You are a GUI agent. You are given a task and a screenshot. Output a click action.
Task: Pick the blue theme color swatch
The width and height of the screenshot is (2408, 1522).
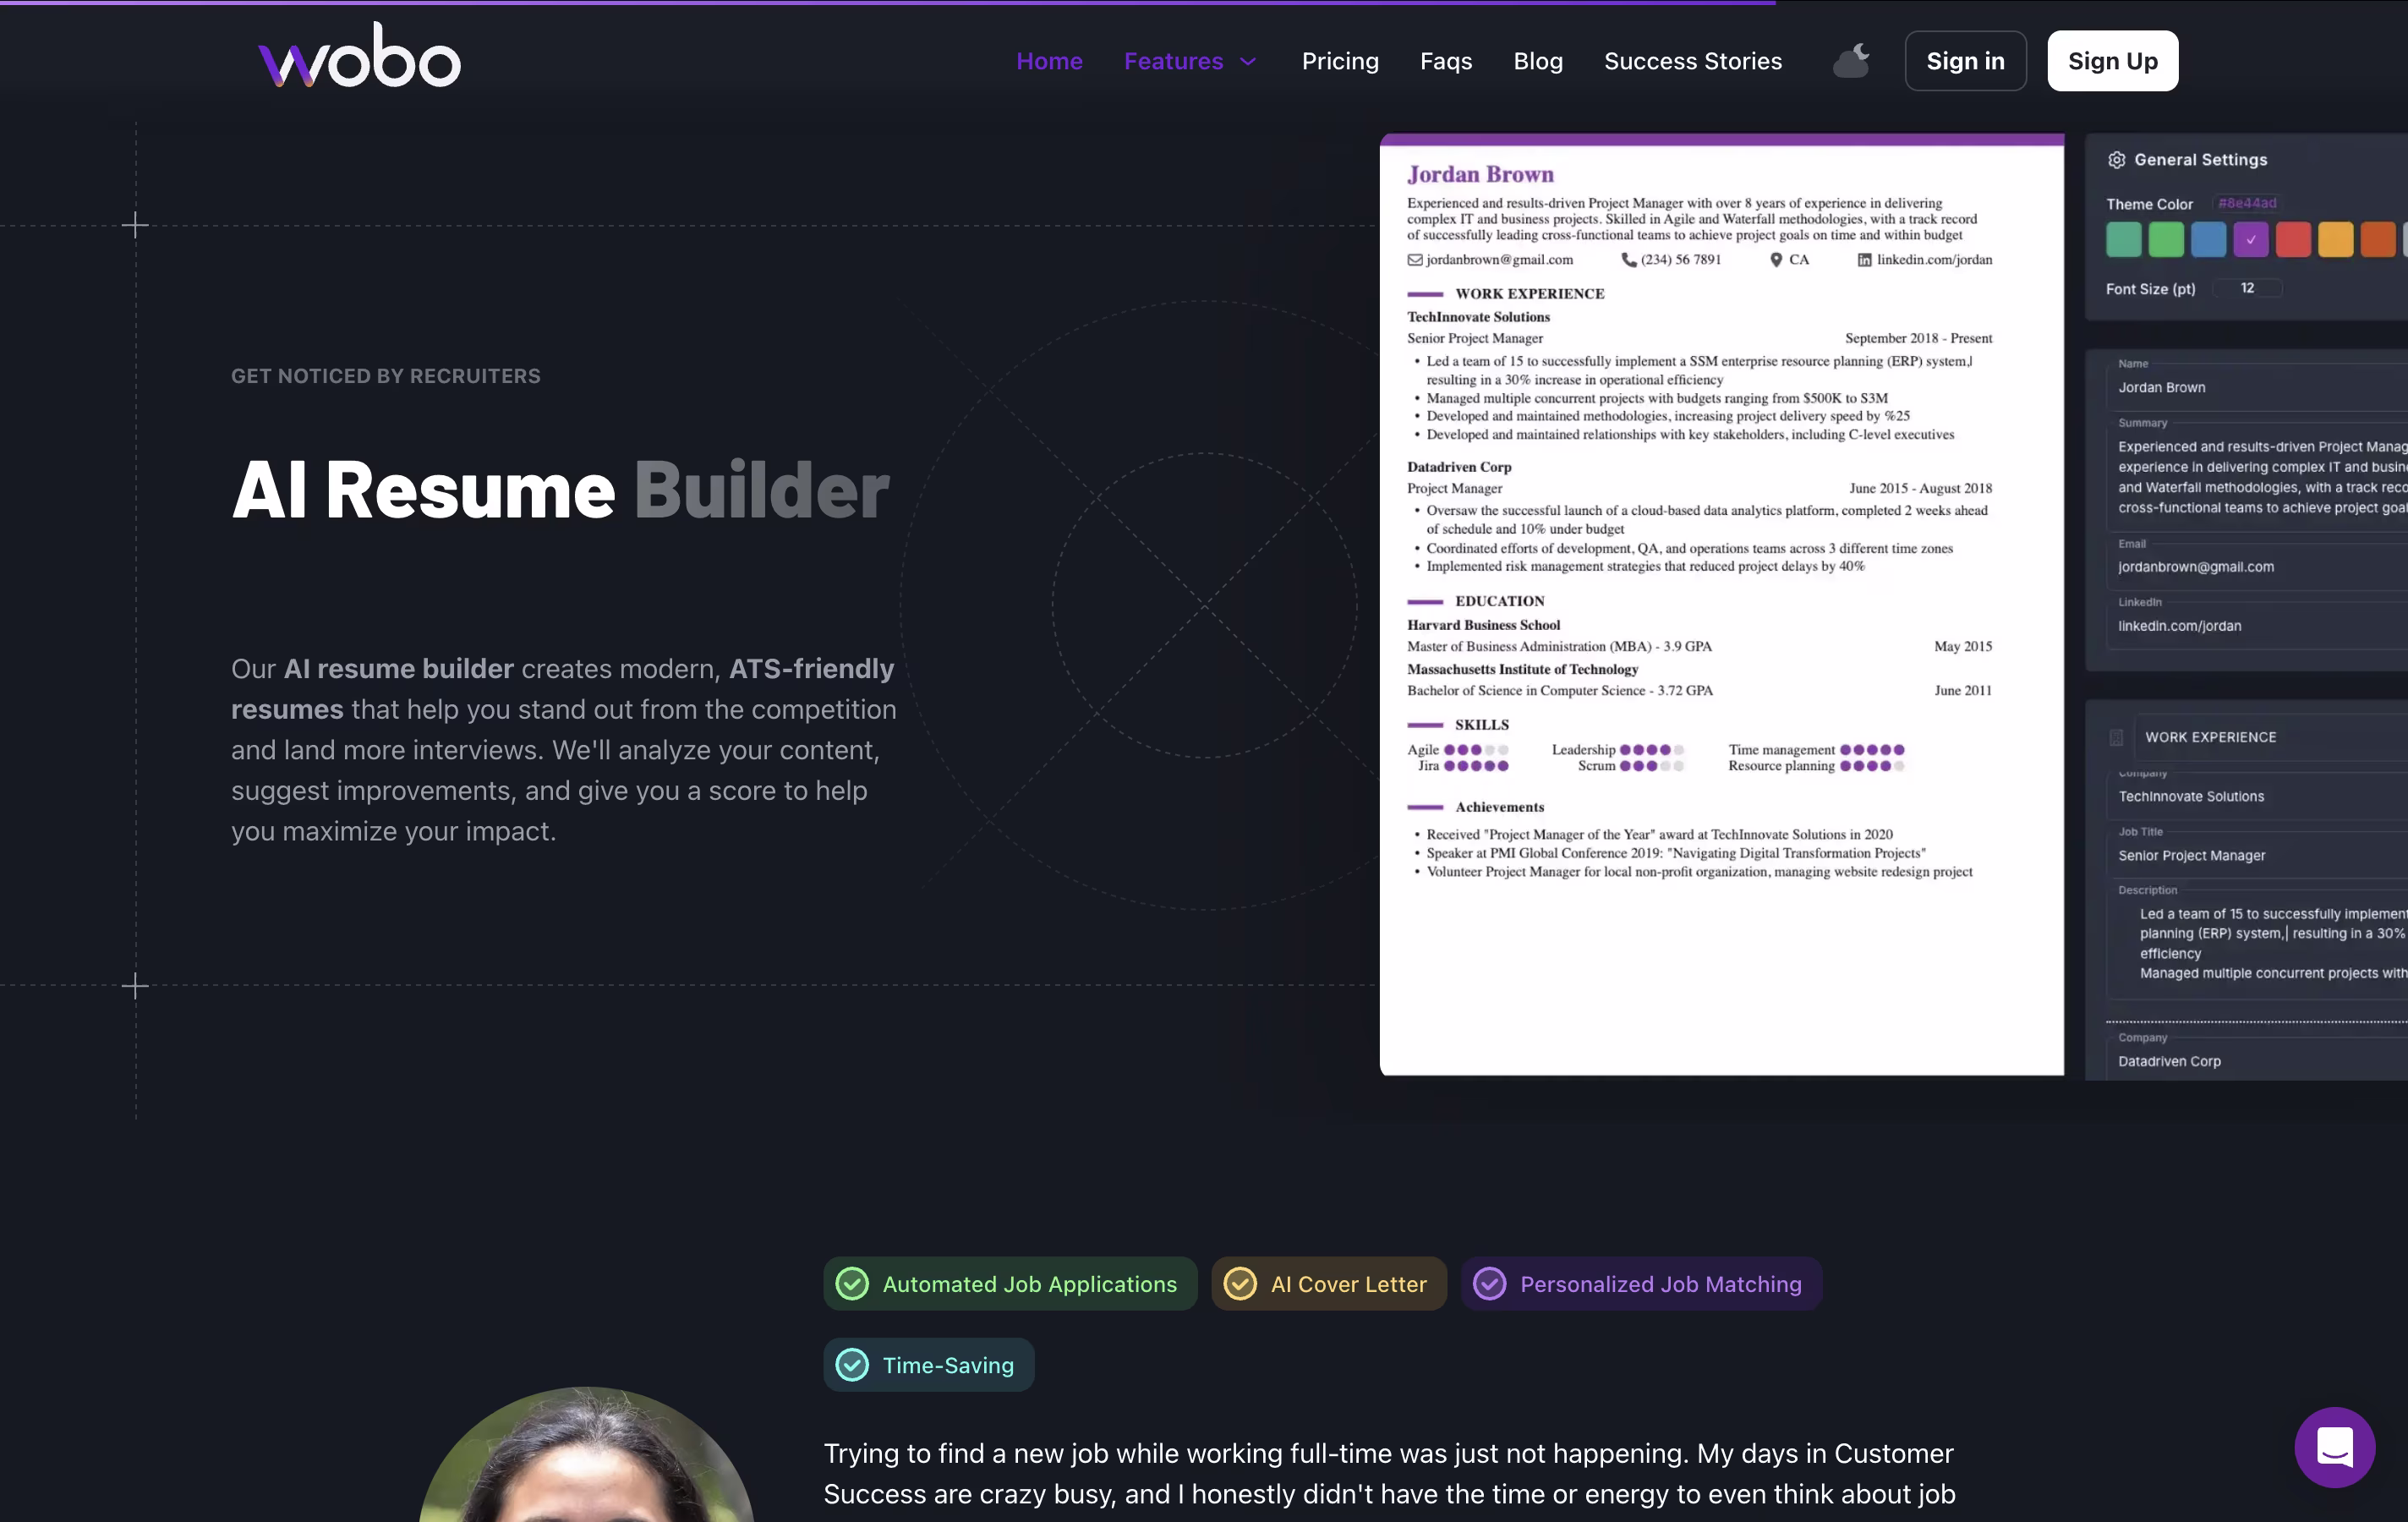[2208, 239]
